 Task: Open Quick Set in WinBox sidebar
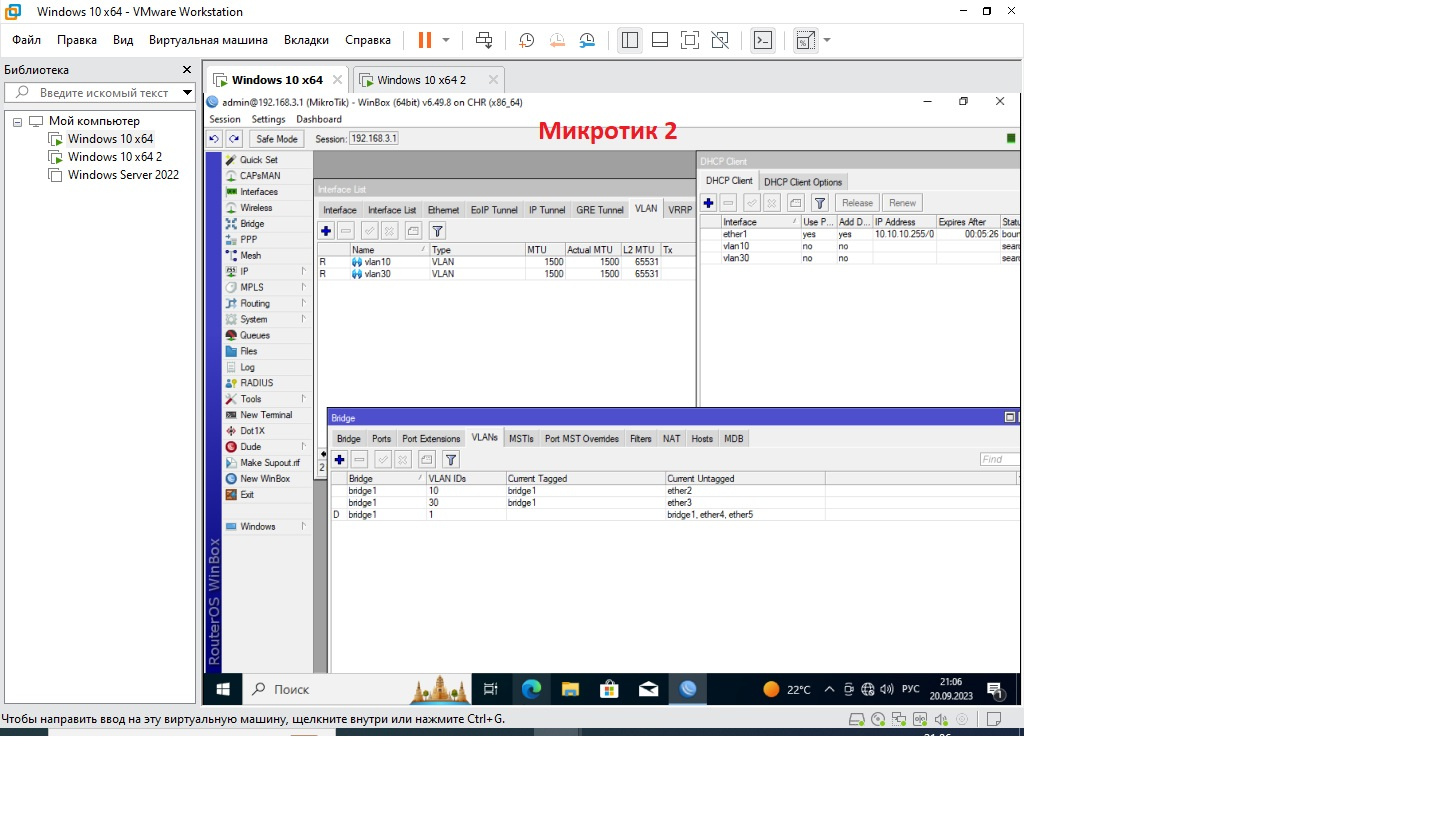(x=259, y=160)
